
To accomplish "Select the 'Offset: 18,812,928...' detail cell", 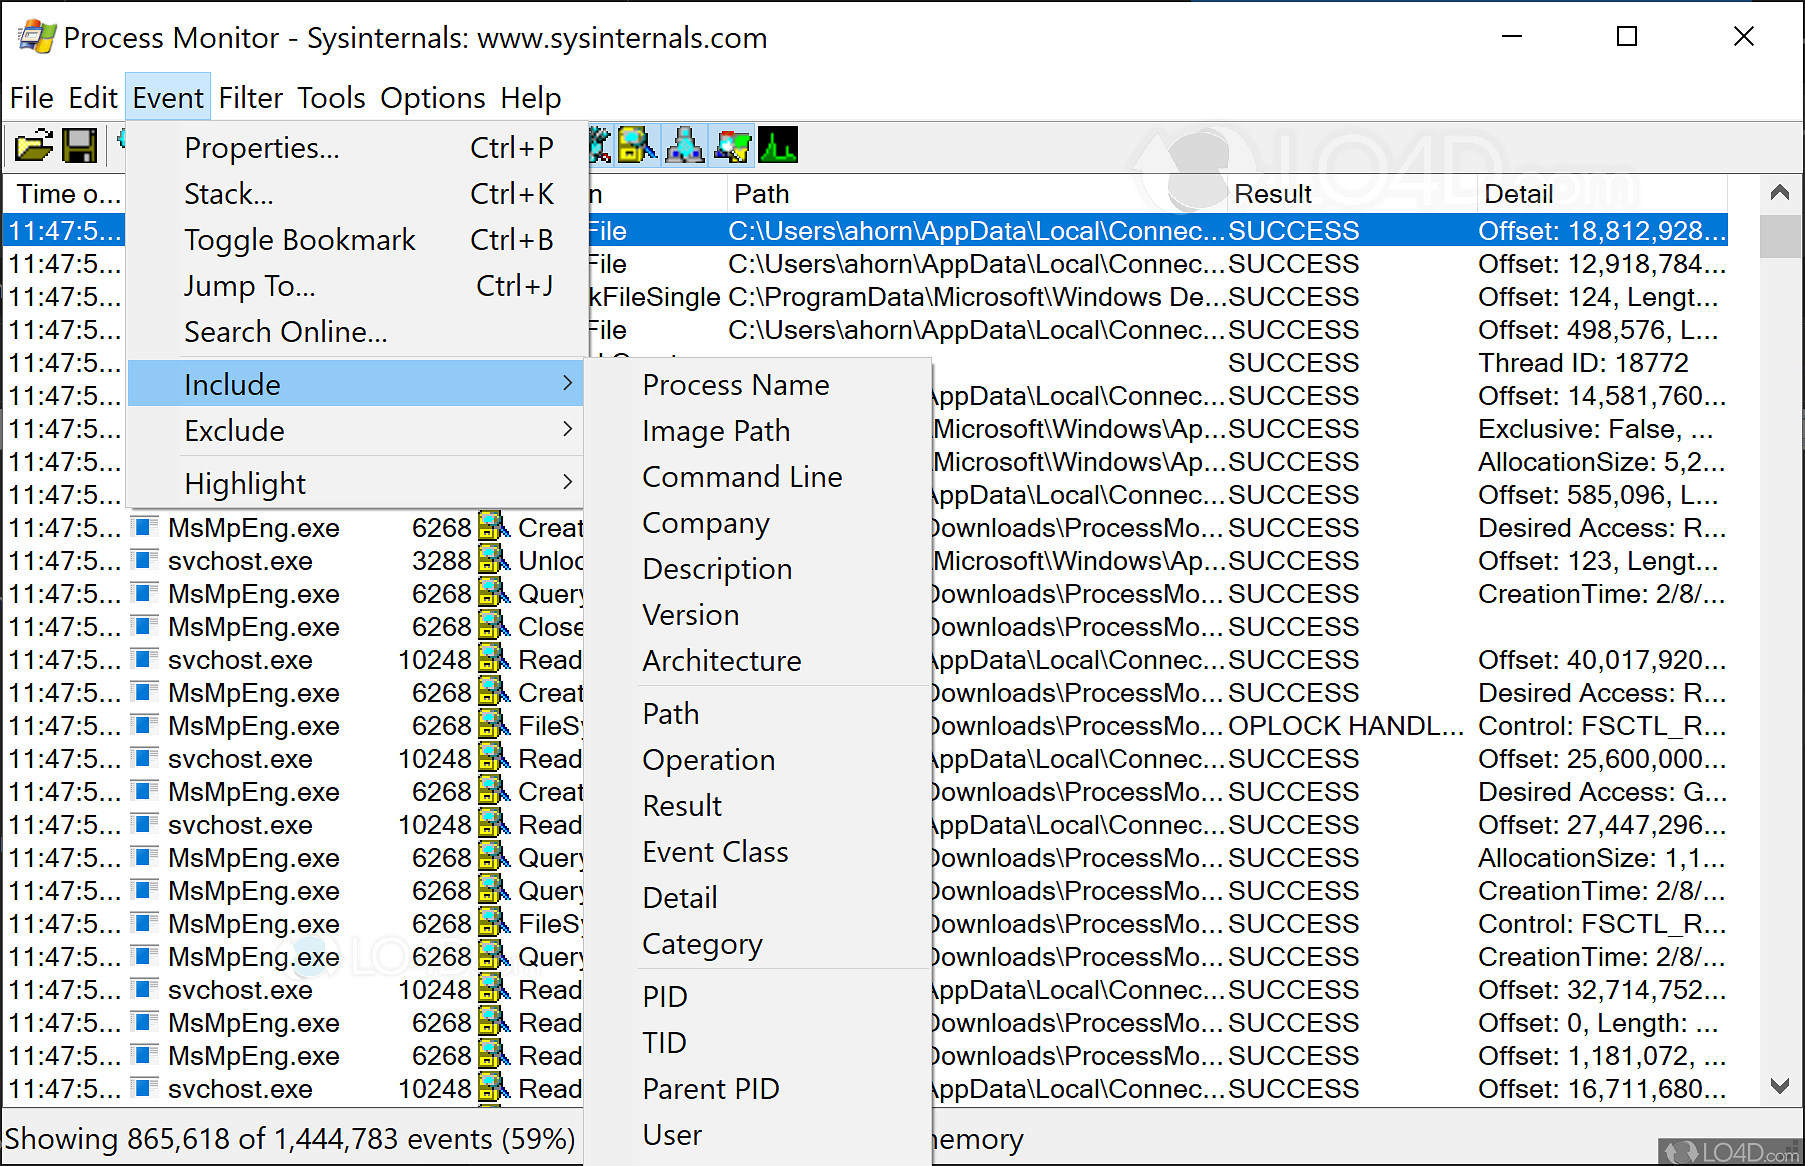I will point(1602,231).
